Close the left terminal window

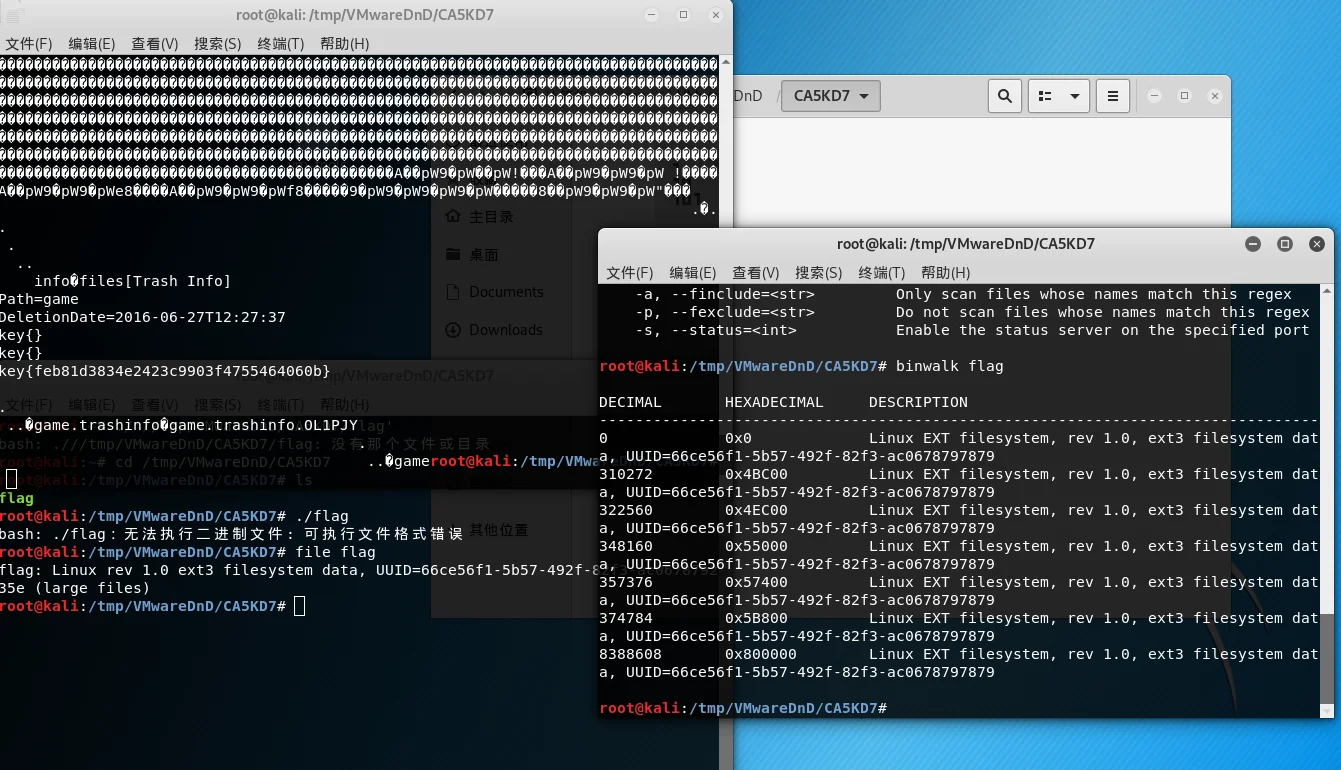coord(714,15)
